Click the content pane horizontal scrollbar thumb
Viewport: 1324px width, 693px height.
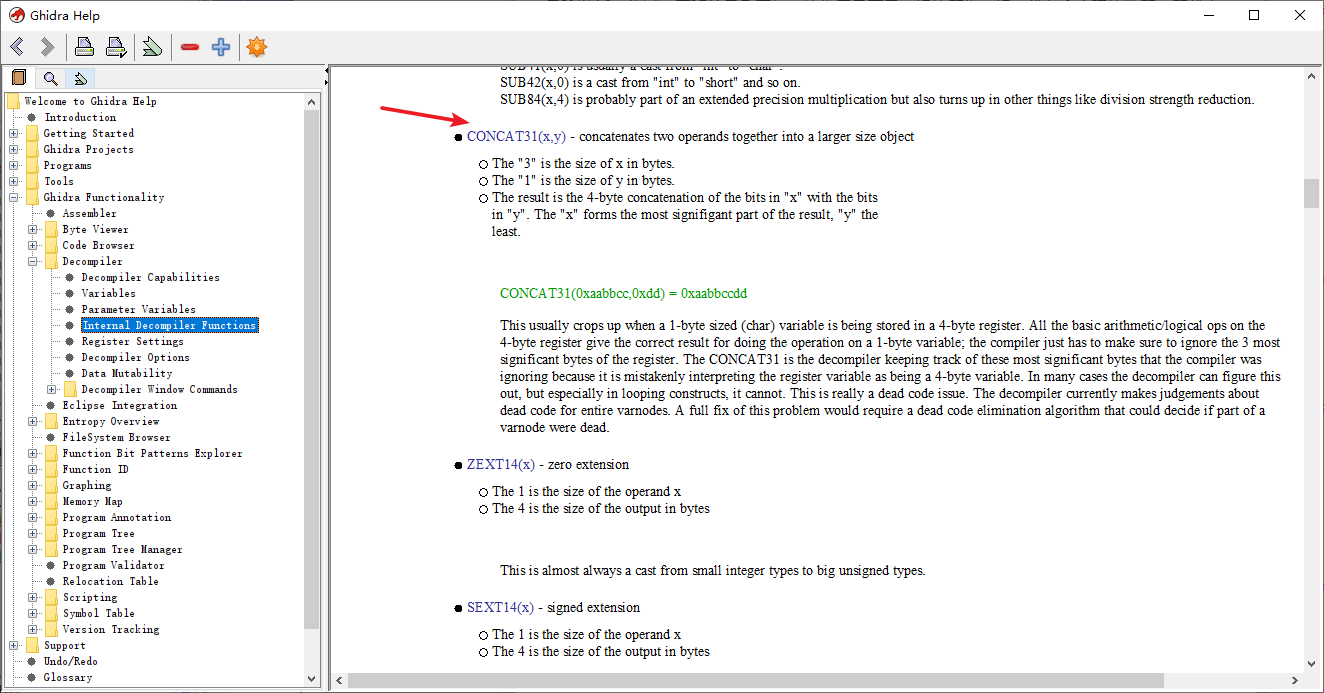pyautogui.click(x=756, y=680)
